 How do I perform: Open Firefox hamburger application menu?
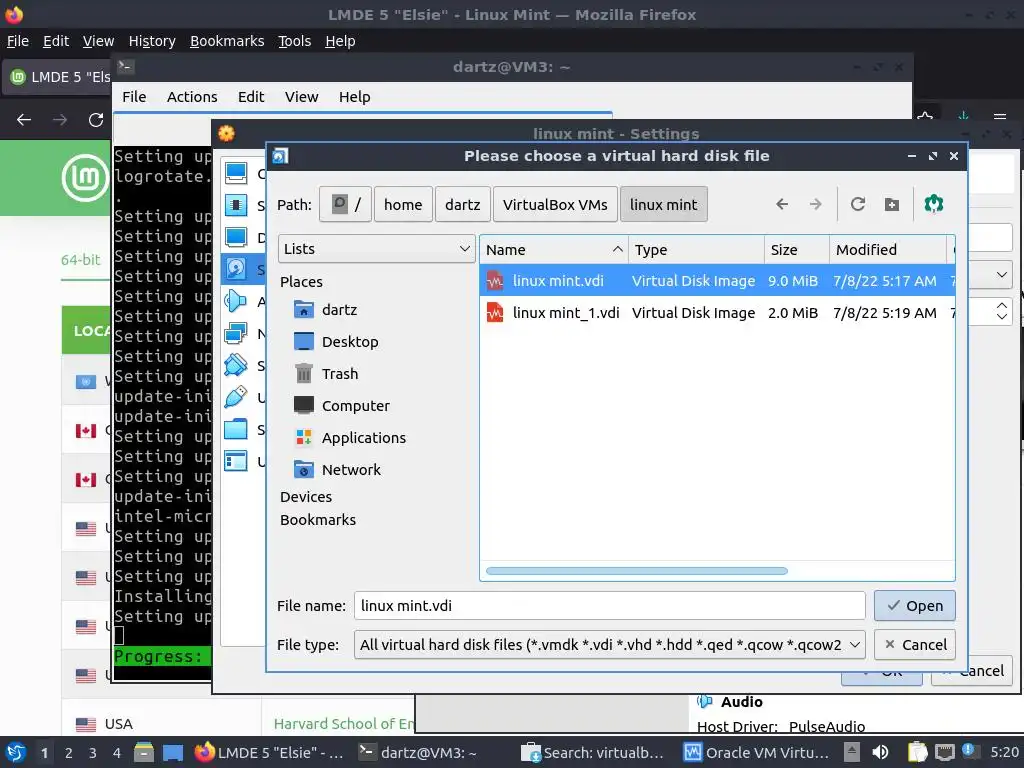[1000, 118]
